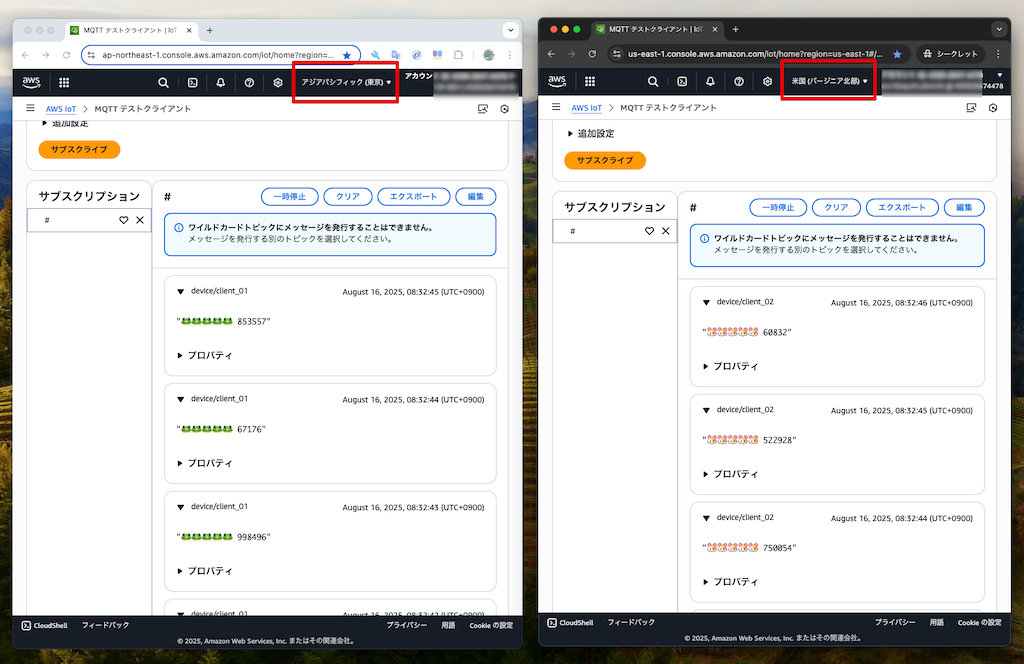Open AWS IoT breadcrumb link in Tokyo window
This screenshot has width=1024, height=664.
(x=61, y=109)
